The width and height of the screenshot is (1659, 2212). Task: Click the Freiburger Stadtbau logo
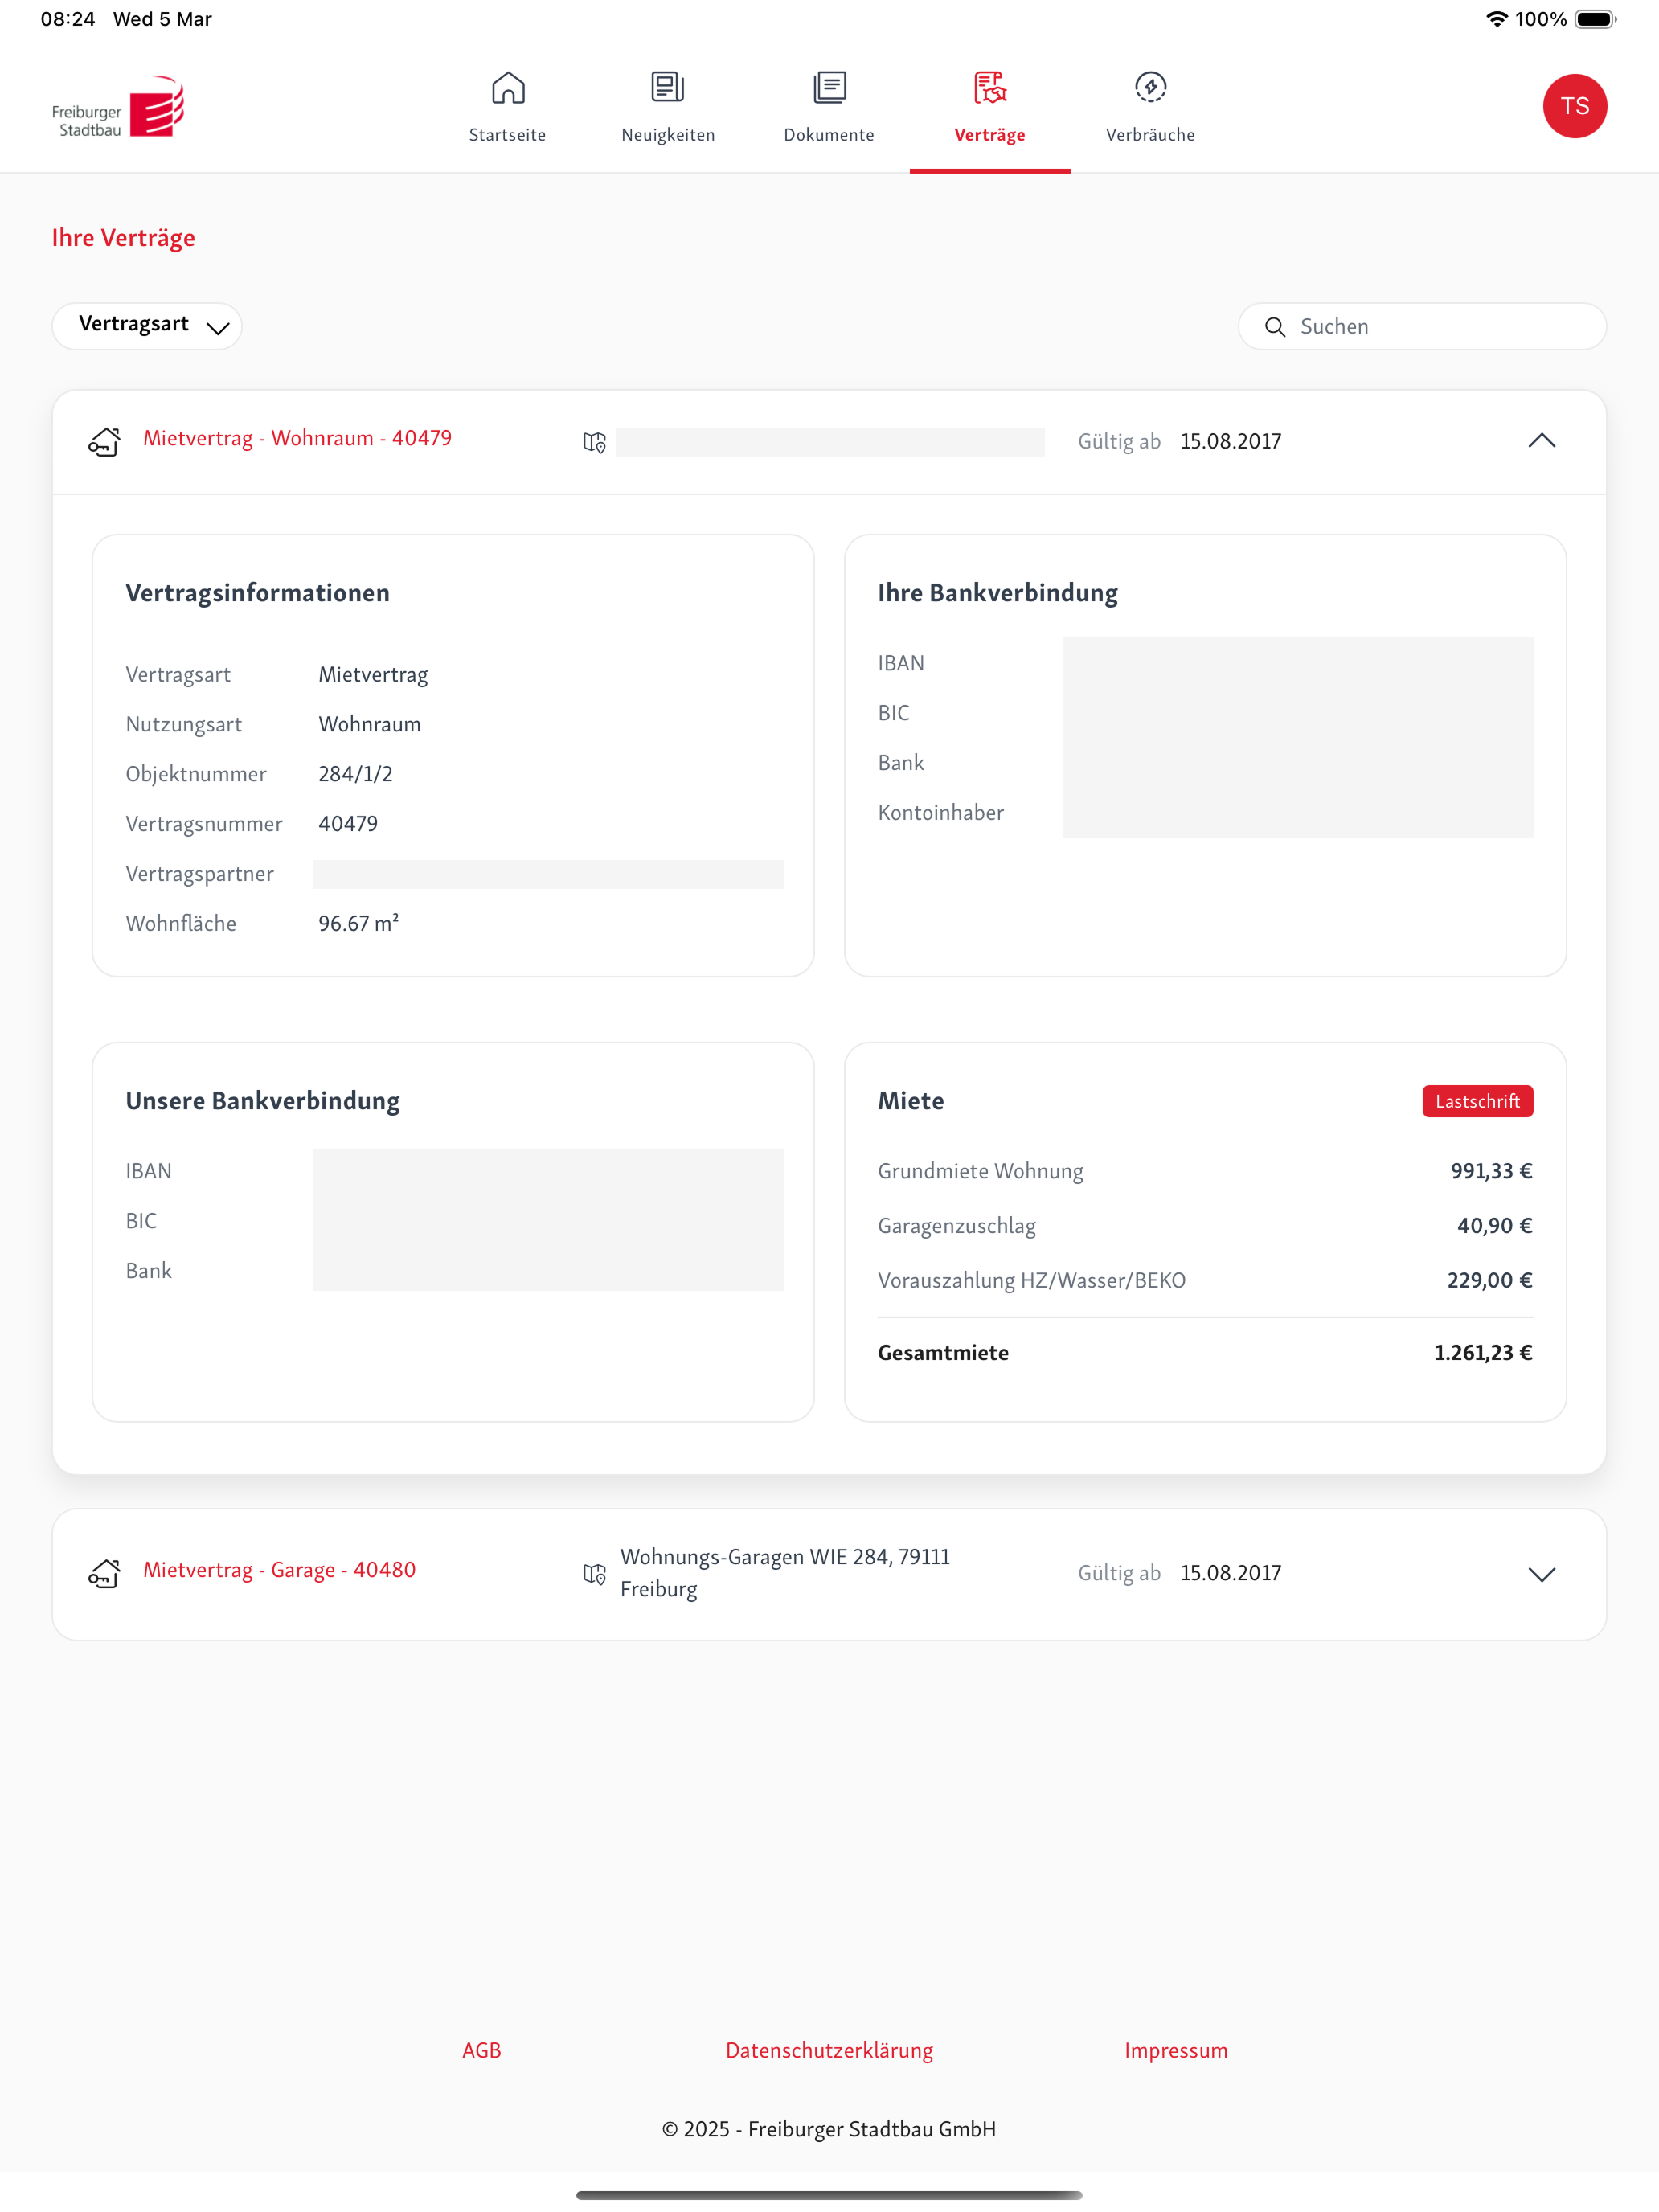[118, 107]
